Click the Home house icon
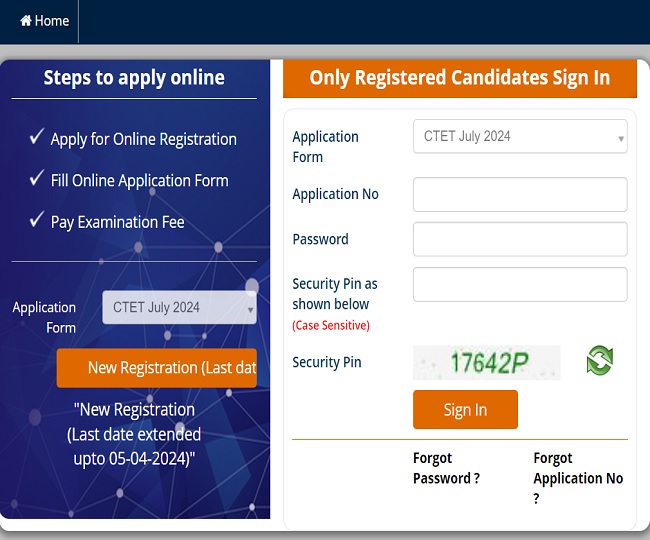This screenshot has width=650, height=540. (x=26, y=20)
